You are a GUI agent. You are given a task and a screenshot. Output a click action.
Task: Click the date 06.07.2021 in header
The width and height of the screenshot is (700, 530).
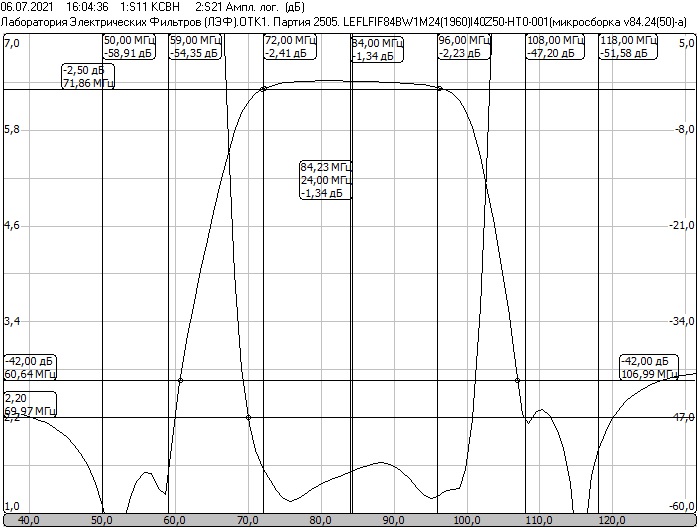(27, 6)
